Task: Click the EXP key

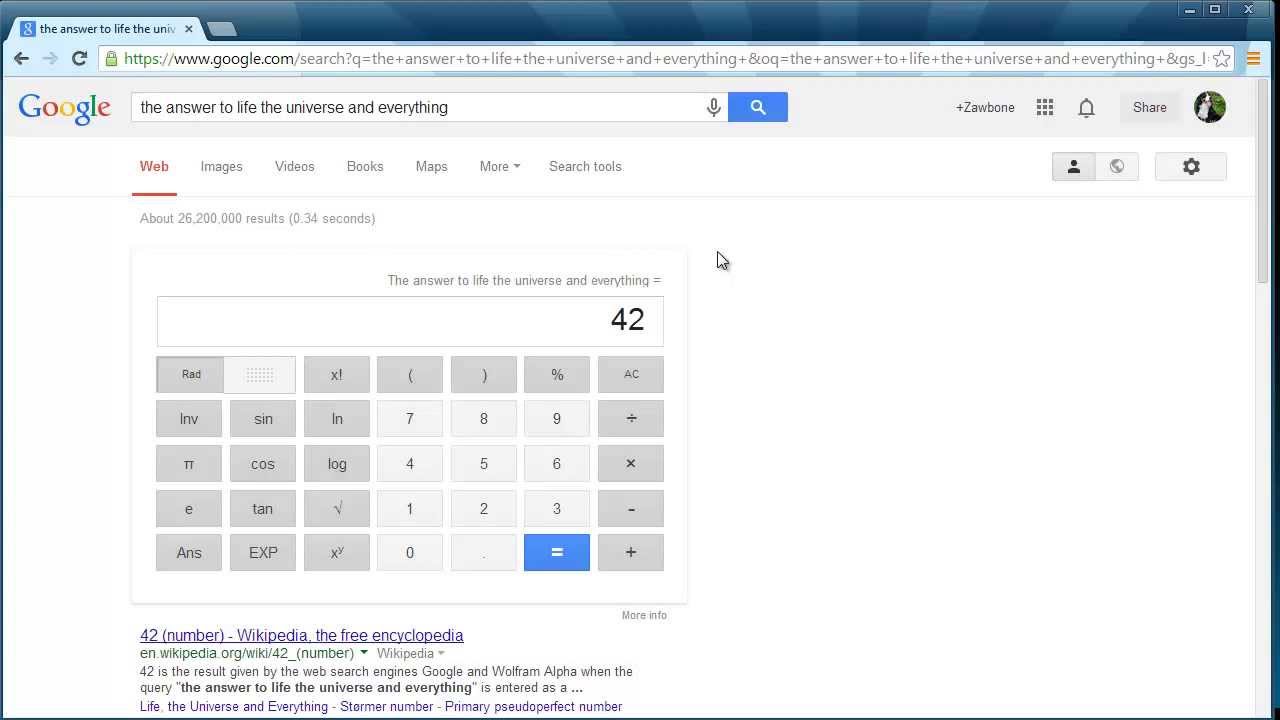Action: (263, 553)
